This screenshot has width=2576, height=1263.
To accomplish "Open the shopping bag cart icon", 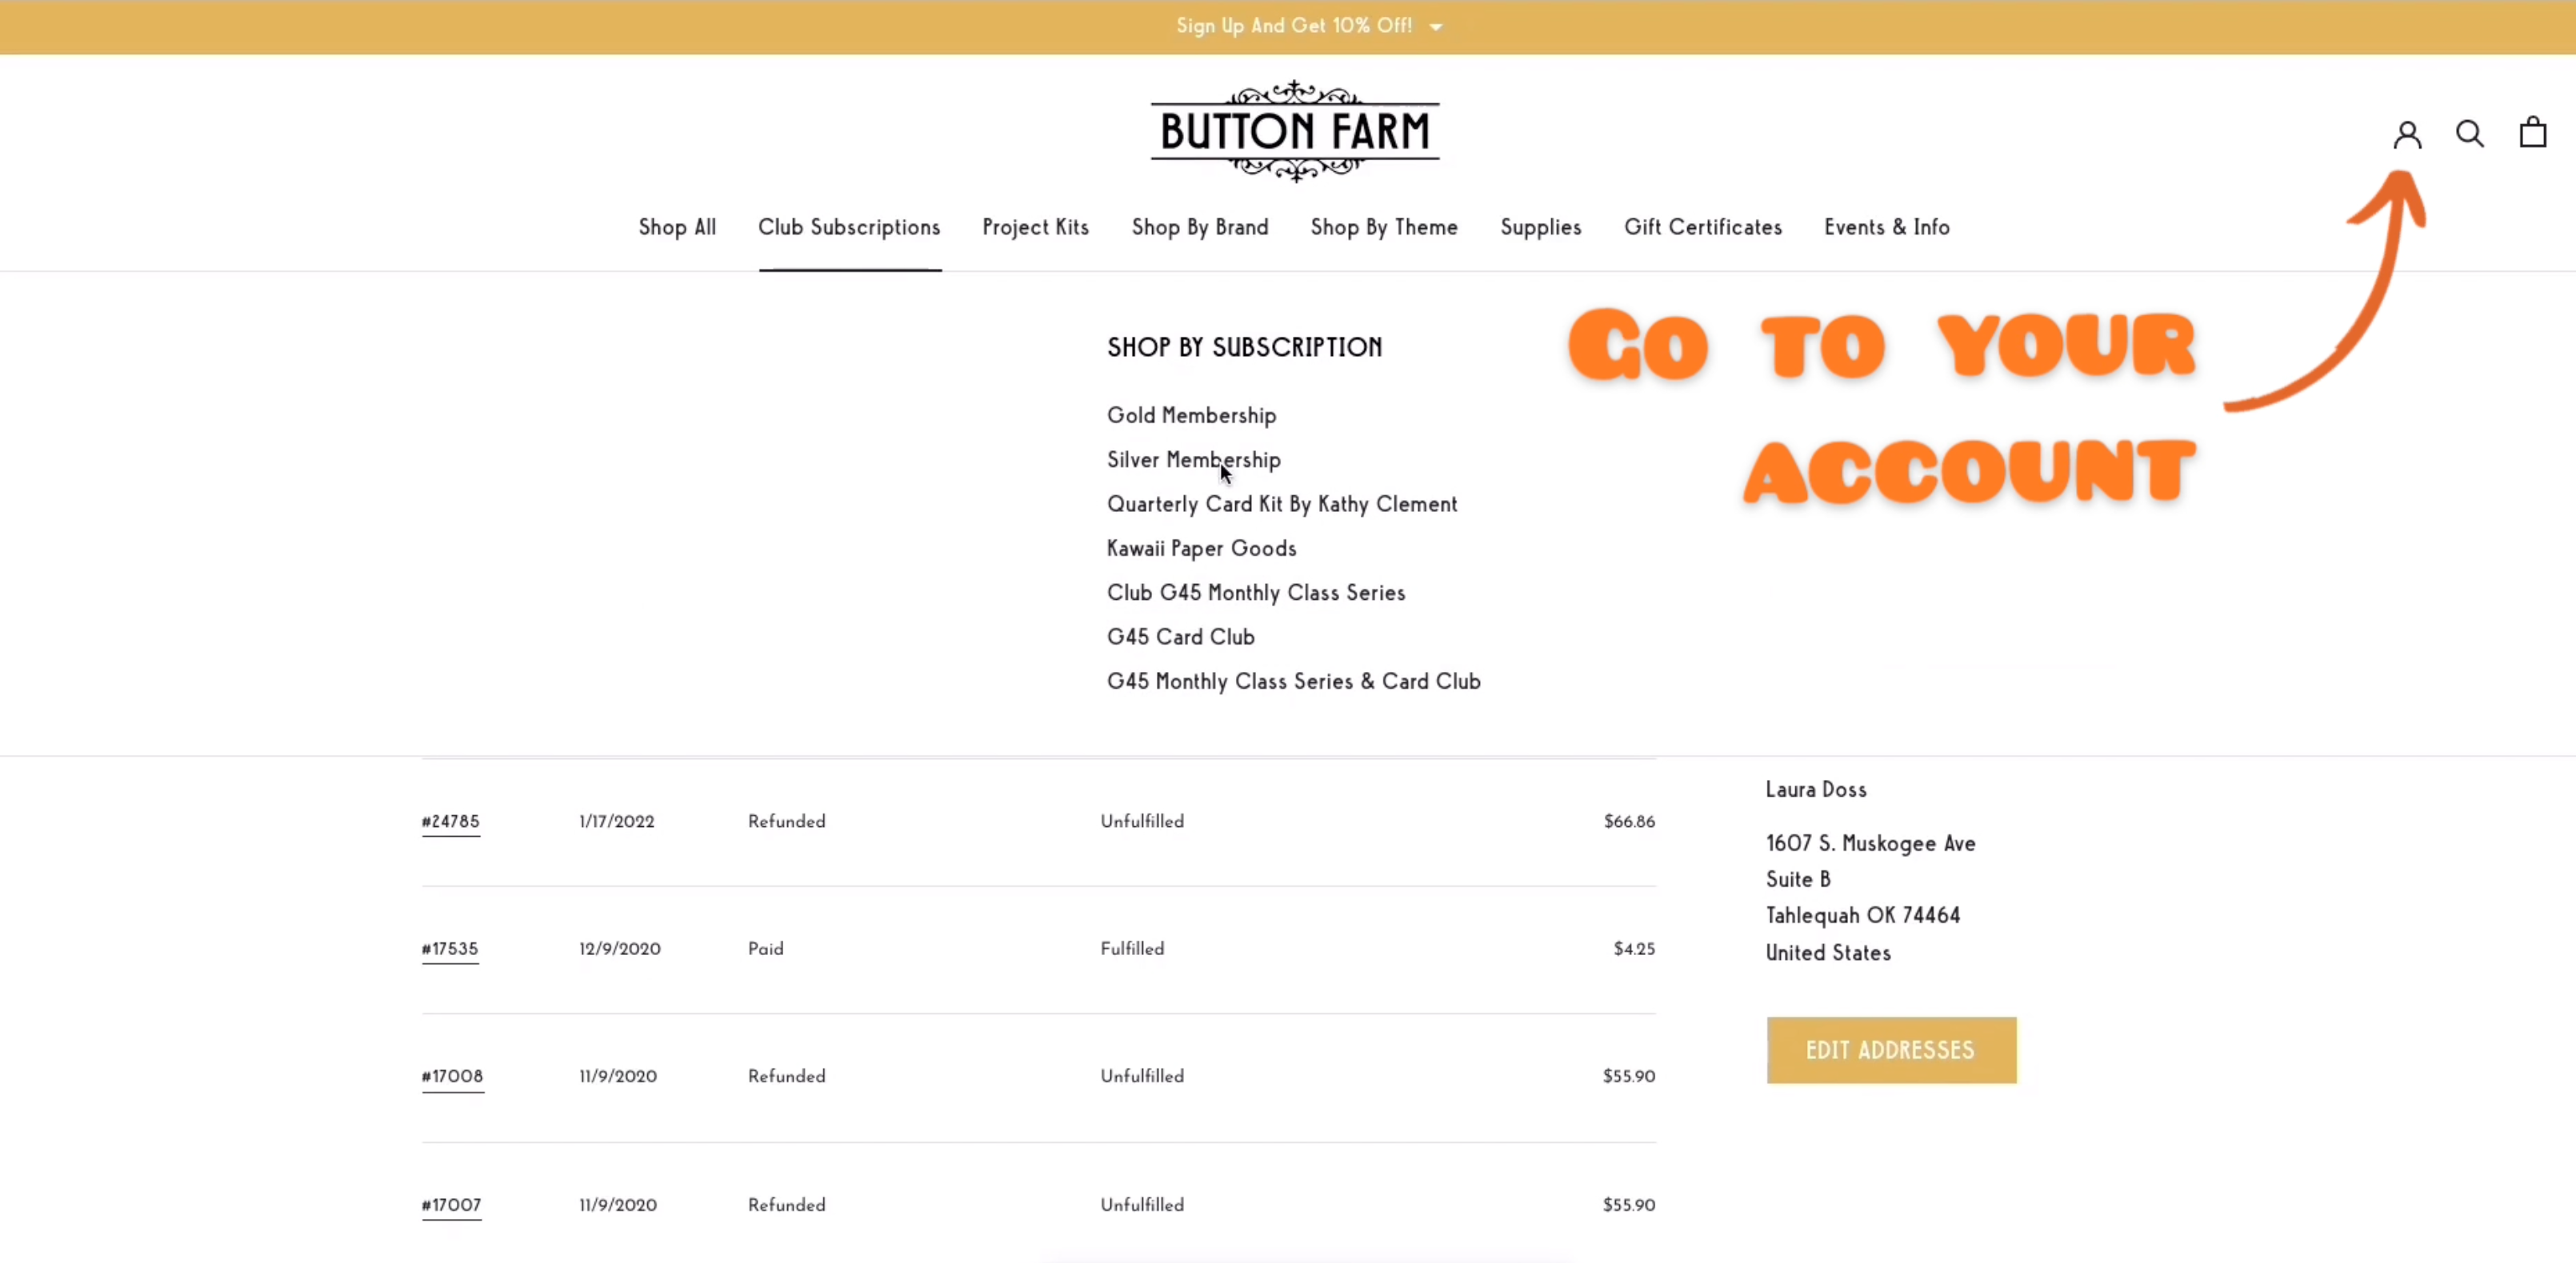I will [x=2532, y=132].
